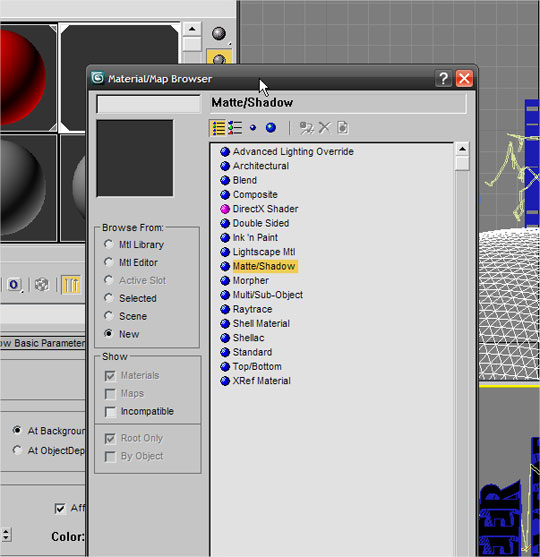The image size is (540, 557).
Task: Click the sample slots scrollbar up arrow
Action: point(192,29)
